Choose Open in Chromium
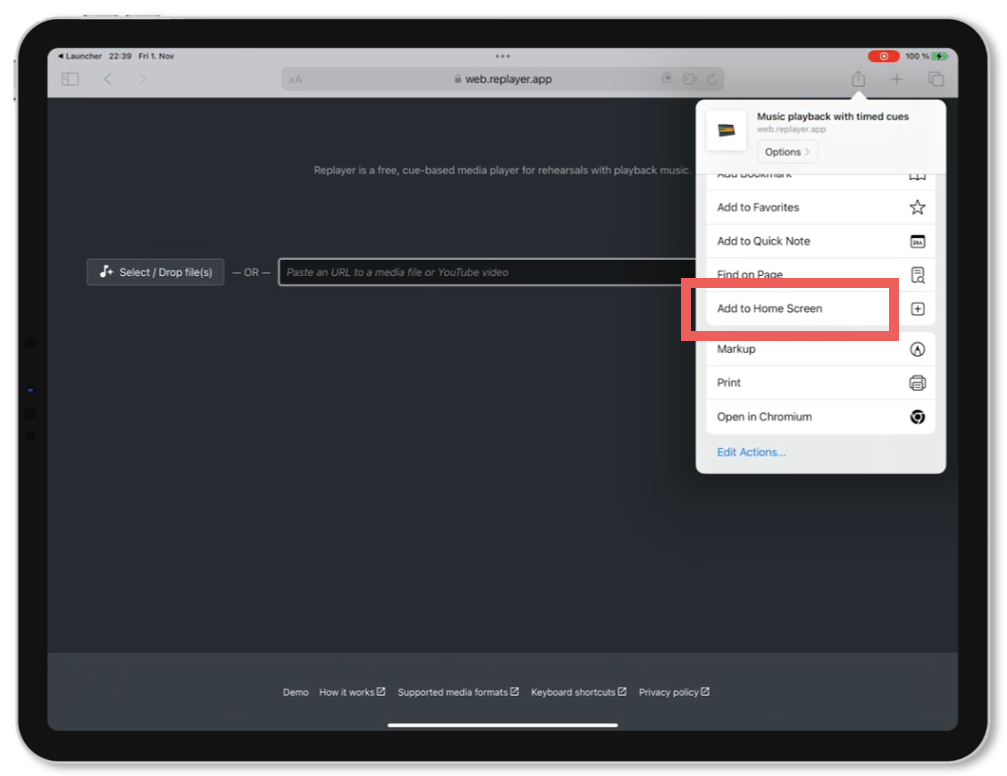This screenshot has height=776, width=1007. 820,416
